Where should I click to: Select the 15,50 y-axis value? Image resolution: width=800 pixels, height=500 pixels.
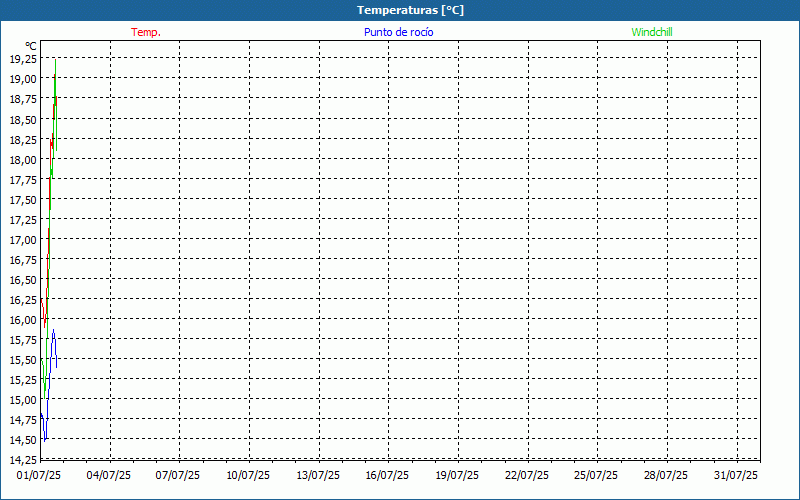coord(23,360)
